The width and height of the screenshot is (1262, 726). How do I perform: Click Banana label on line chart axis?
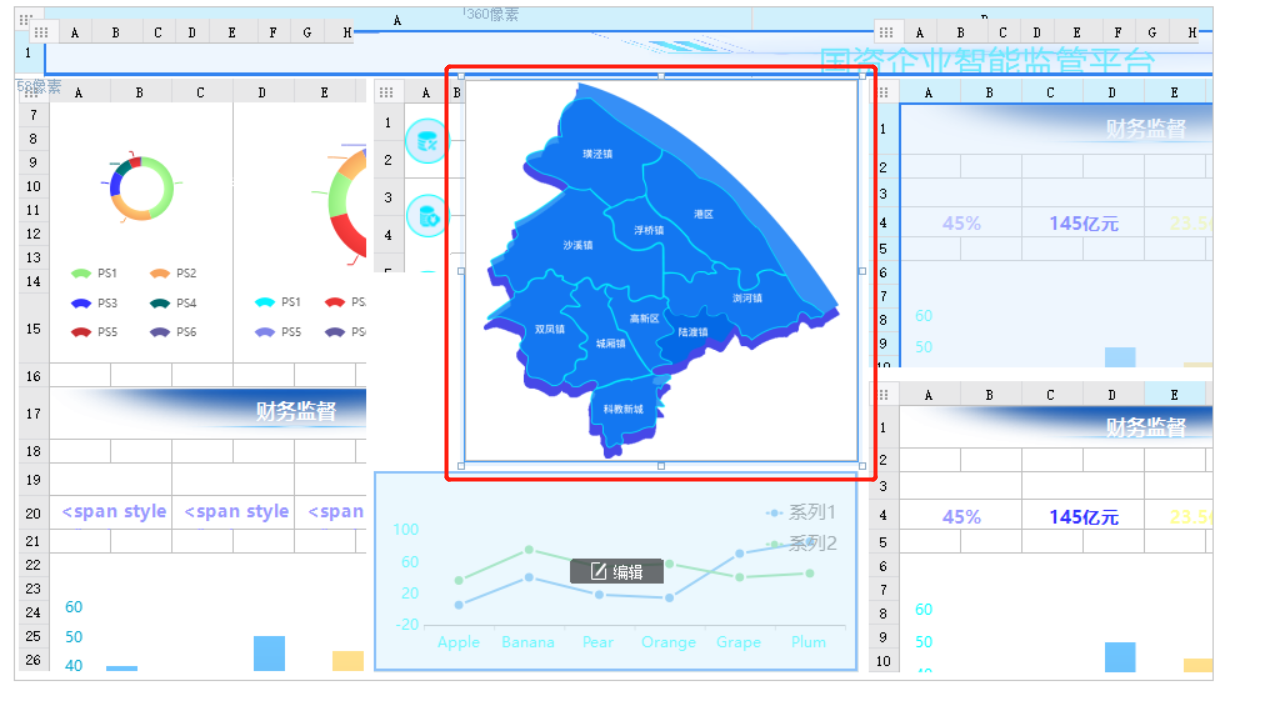528,642
